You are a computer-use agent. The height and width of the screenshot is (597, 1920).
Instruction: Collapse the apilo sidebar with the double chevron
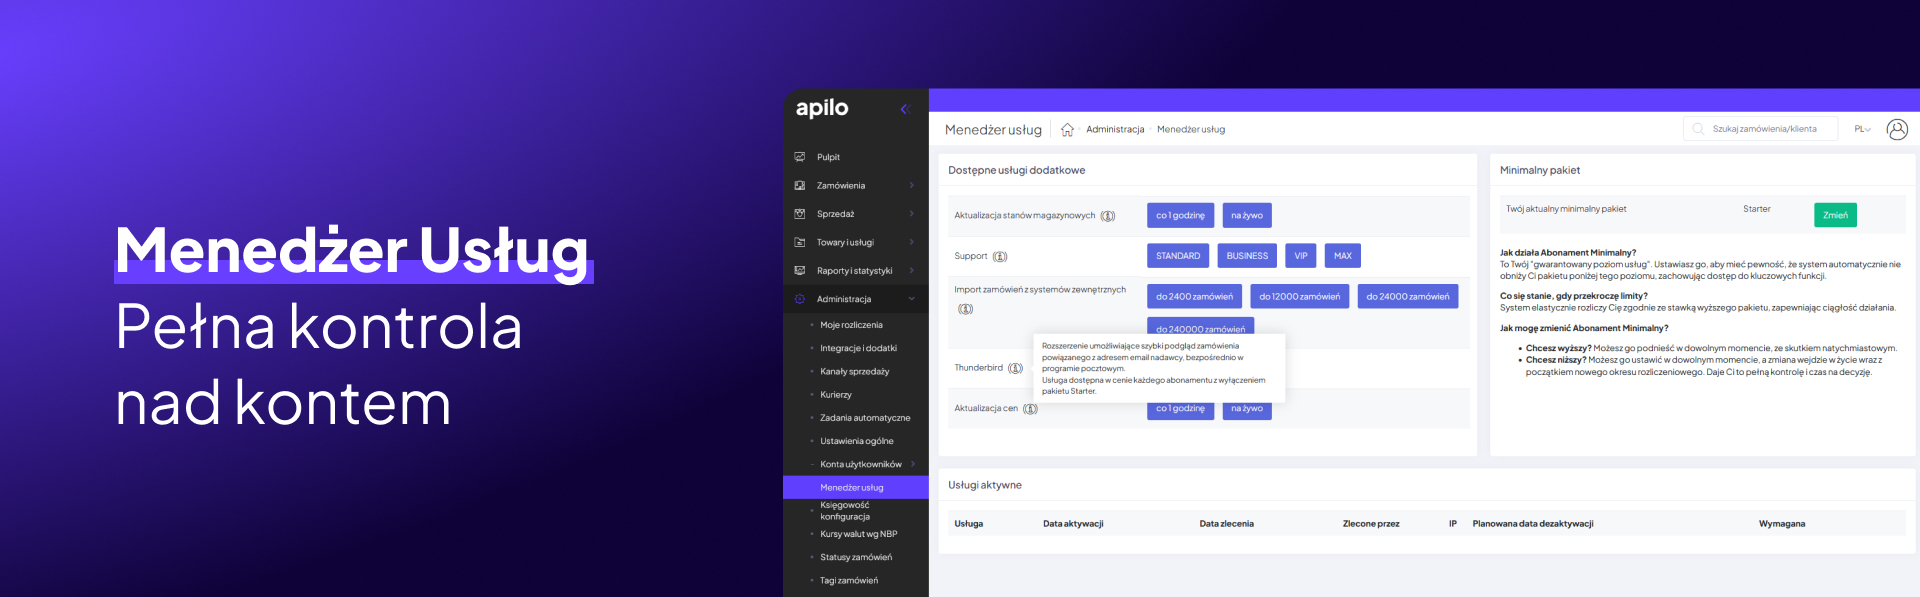[904, 109]
